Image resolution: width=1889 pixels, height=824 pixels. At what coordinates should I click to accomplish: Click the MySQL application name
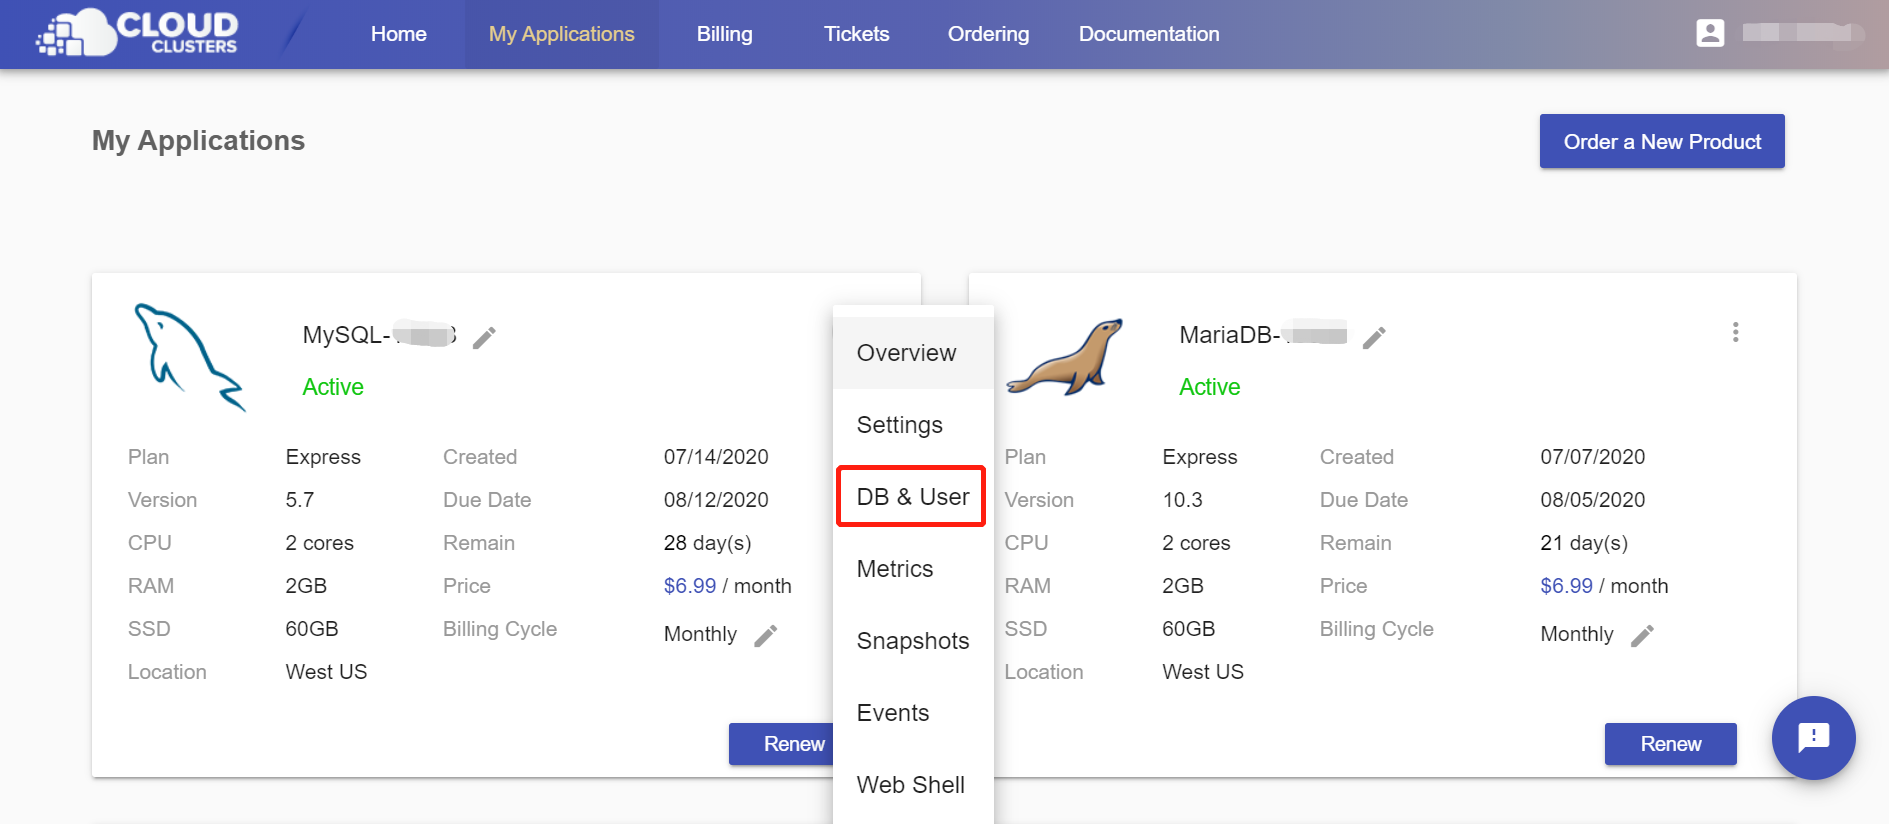[x=380, y=335]
